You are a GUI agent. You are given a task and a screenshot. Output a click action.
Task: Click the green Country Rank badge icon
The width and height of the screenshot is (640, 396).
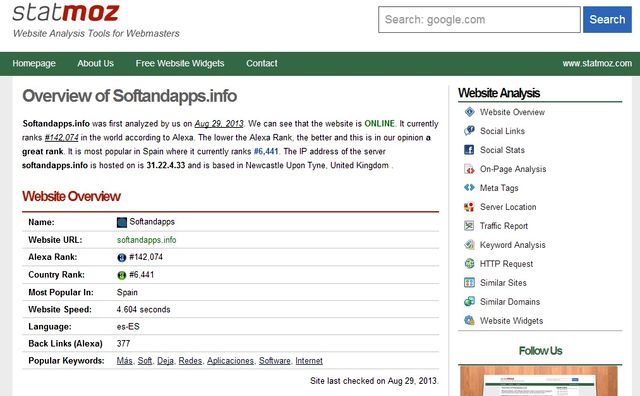click(122, 275)
